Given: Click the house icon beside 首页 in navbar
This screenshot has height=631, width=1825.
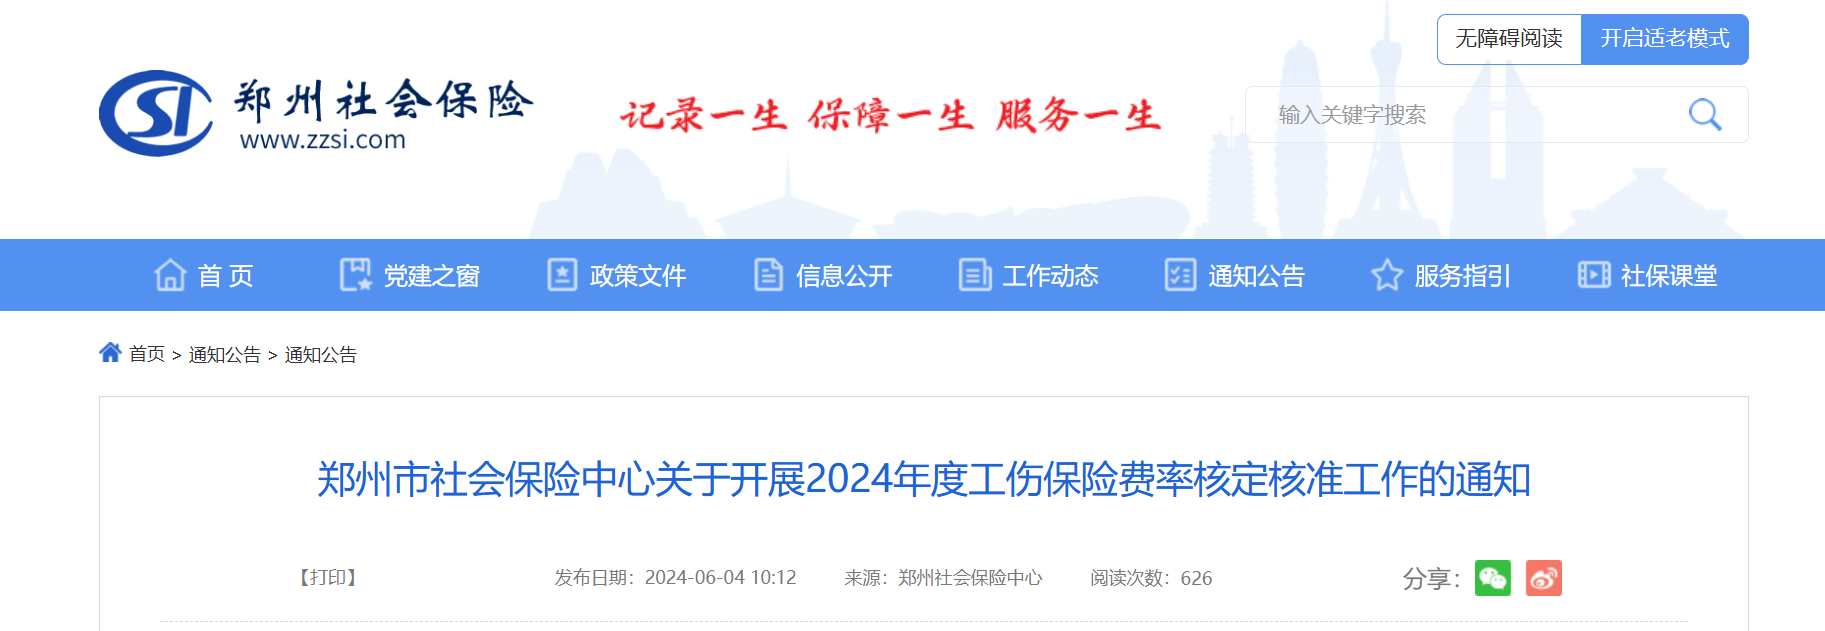Looking at the screenshot, I should point(170,275).
